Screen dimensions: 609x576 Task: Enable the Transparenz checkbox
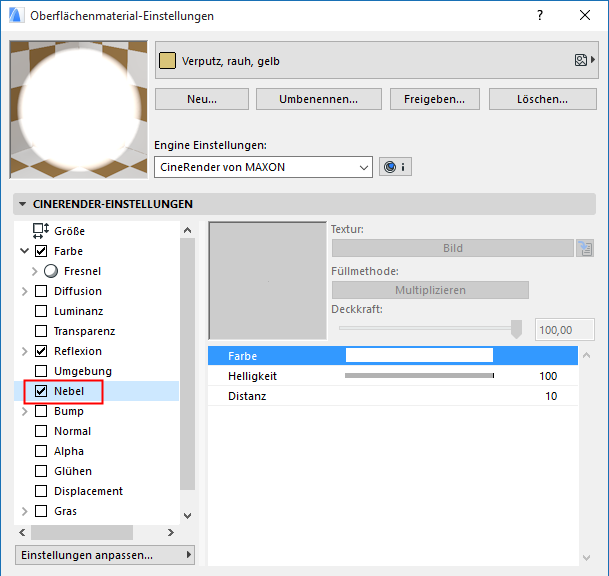coord(41,331)
